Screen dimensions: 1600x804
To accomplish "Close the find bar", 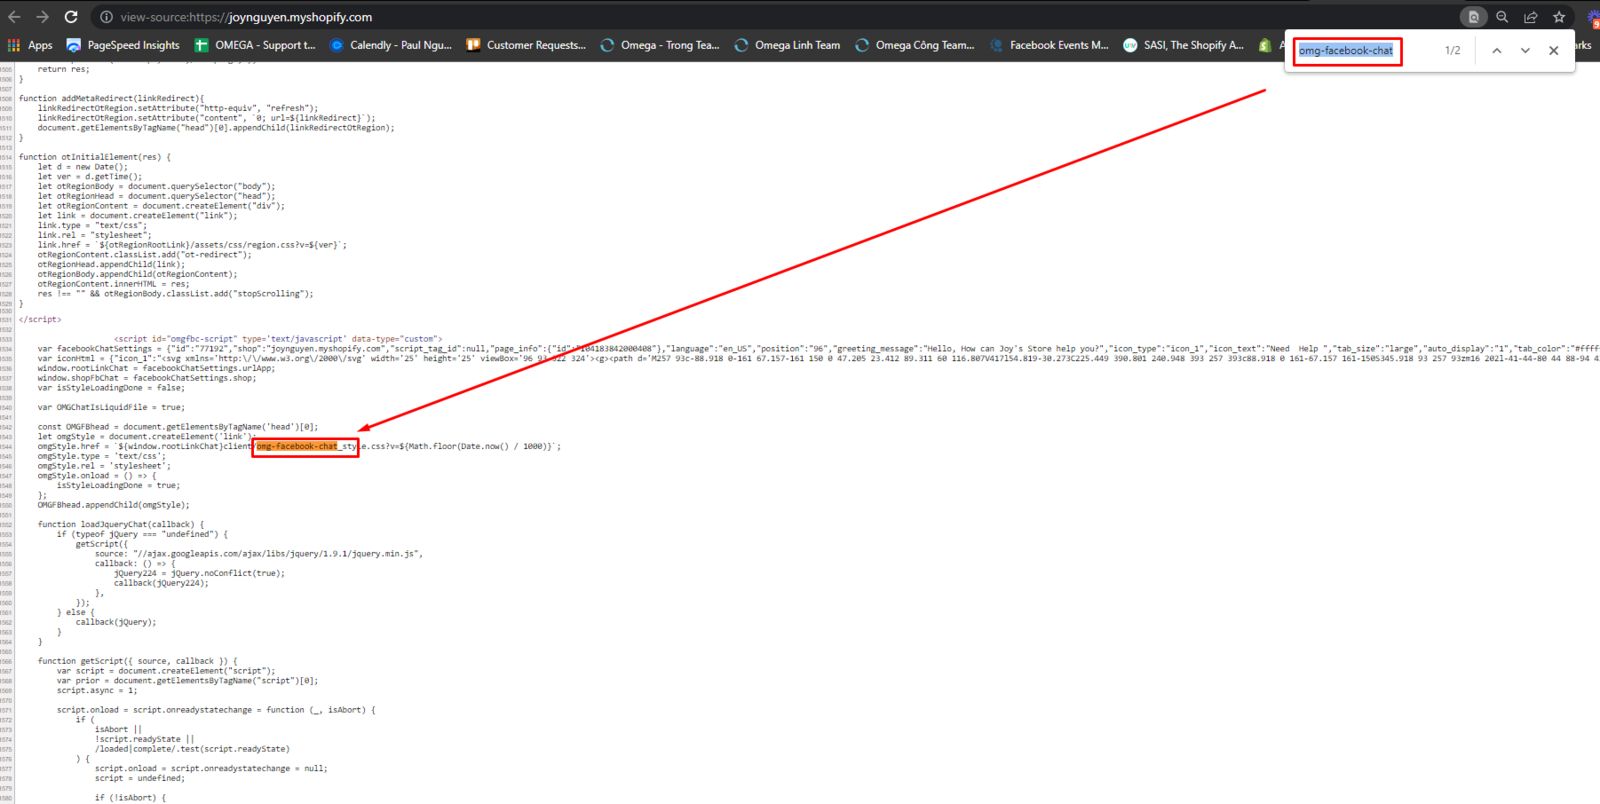I will pos(1553,51).
